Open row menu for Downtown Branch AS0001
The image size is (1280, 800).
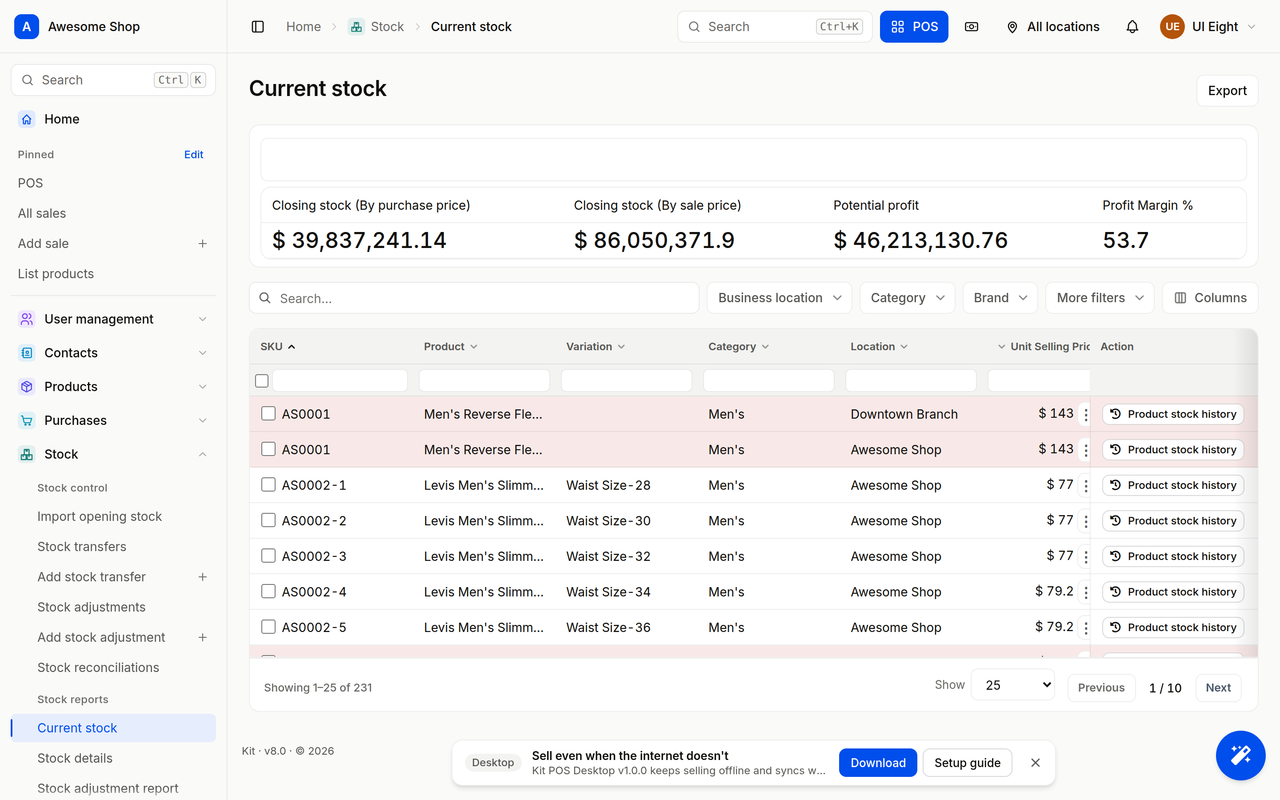click(1086, 415)
